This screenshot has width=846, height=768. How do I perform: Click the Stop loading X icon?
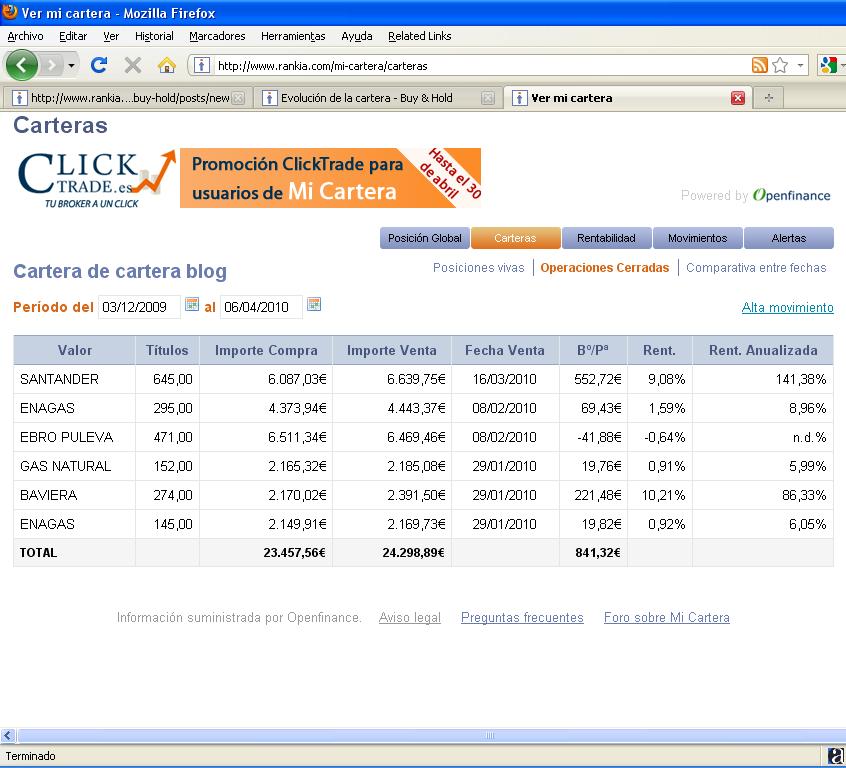pyautogui.click(x=132, y=66)
